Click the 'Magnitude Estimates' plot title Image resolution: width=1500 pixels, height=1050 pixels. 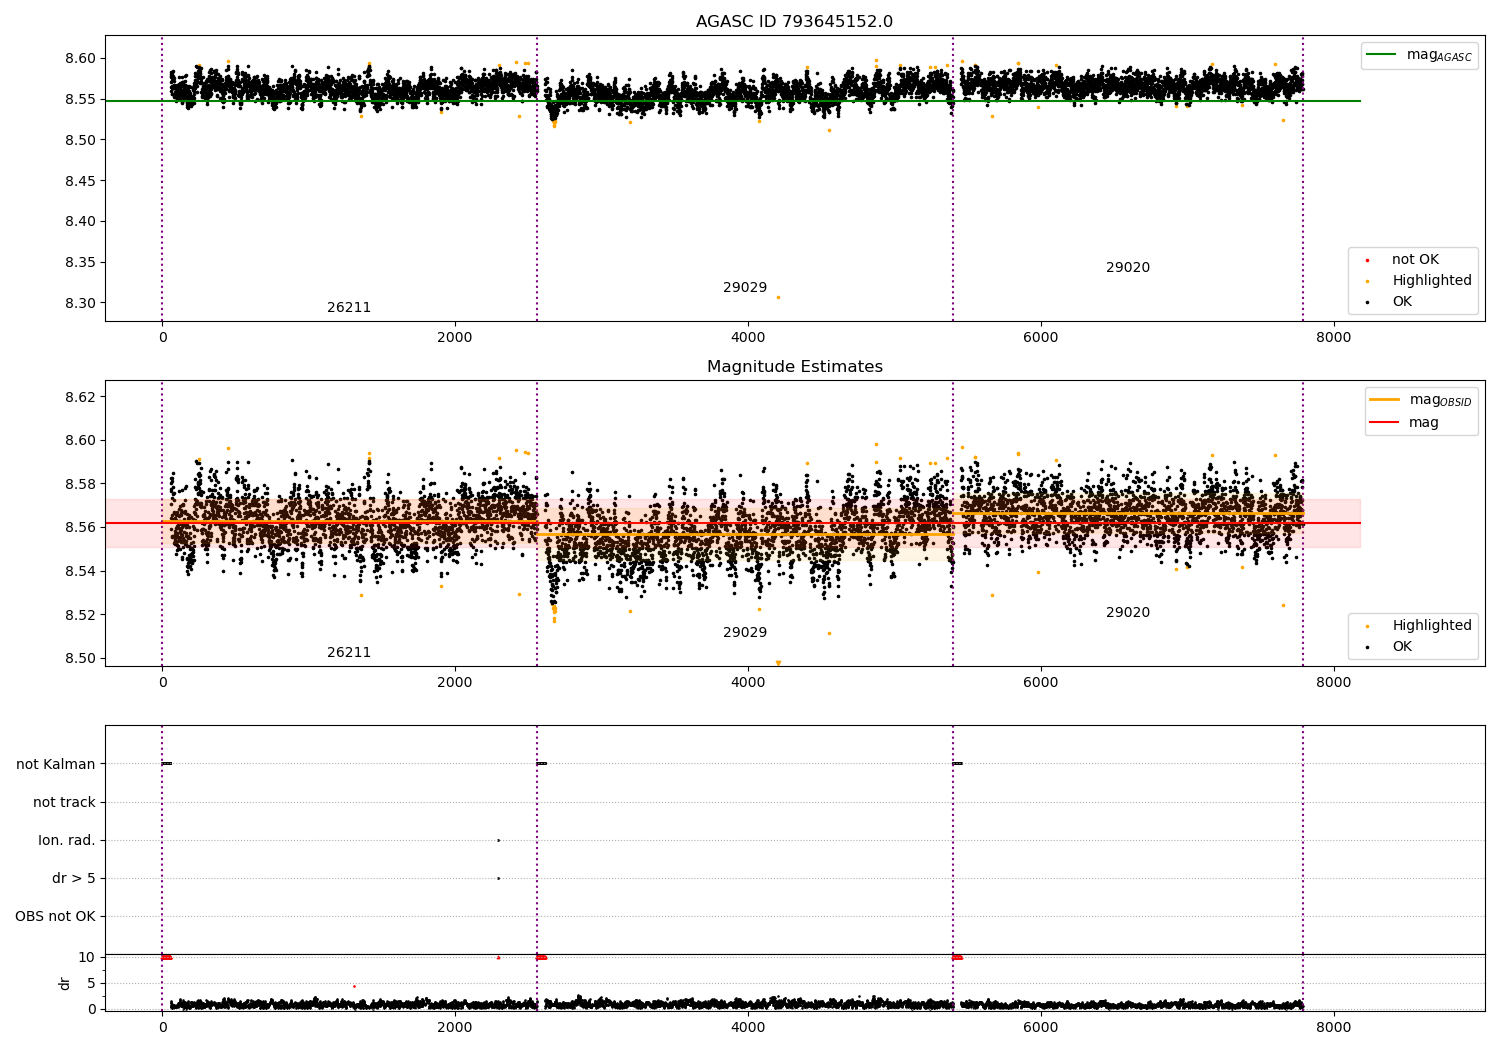(794, 367)
